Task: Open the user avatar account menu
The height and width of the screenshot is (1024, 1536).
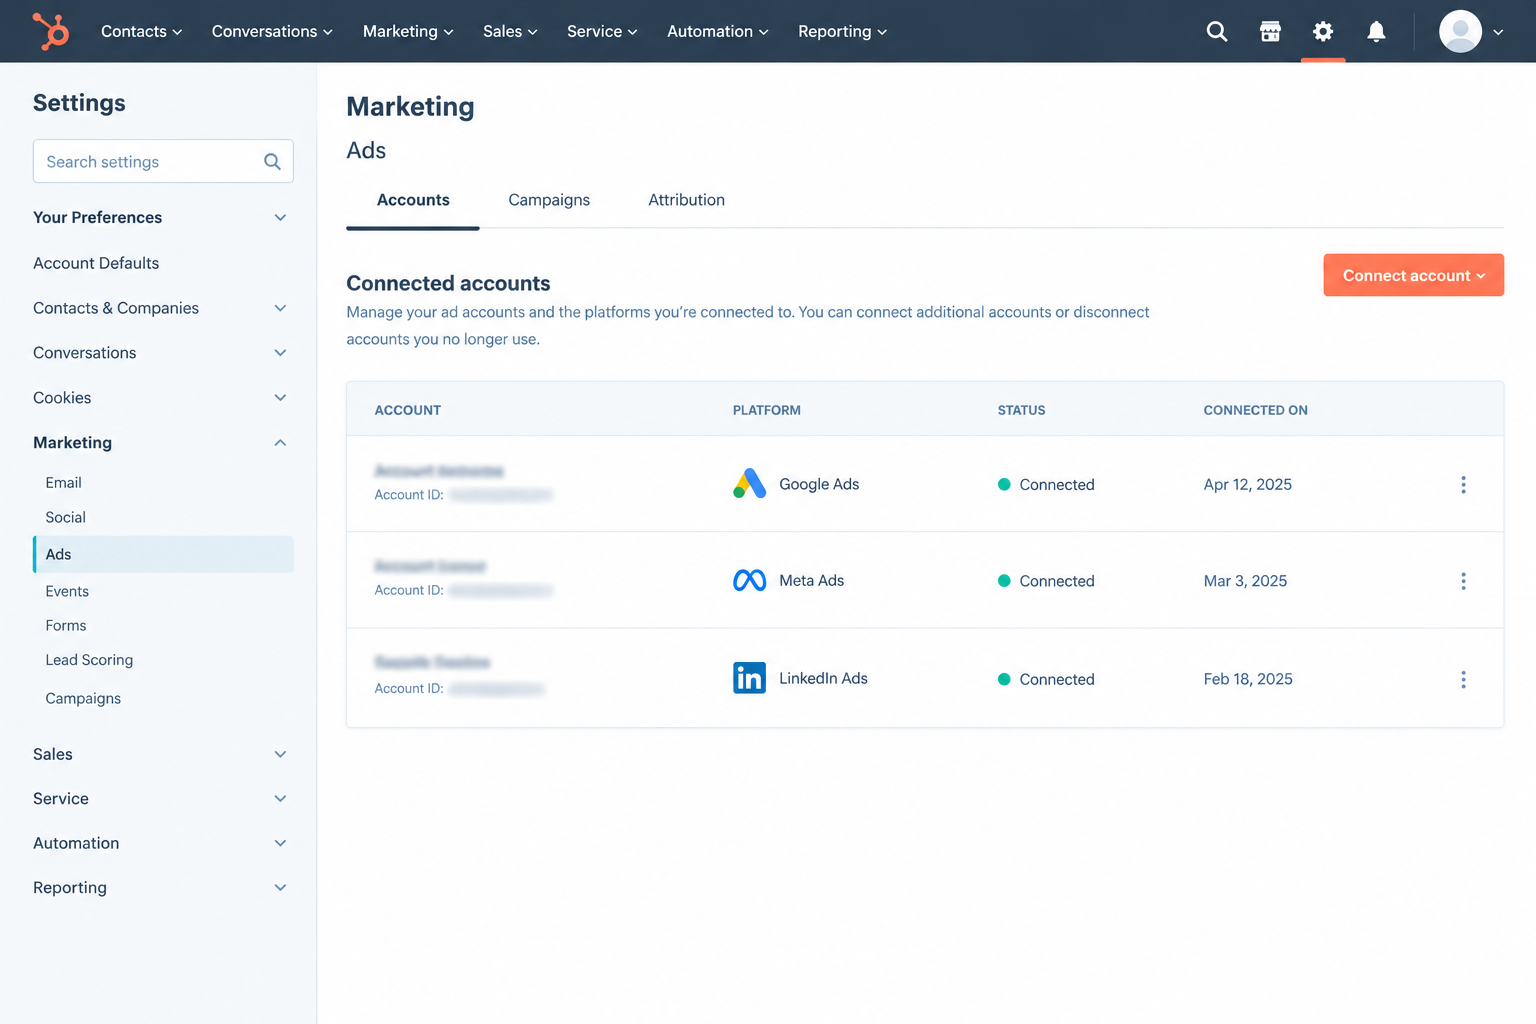Action: pos(1471,31)
